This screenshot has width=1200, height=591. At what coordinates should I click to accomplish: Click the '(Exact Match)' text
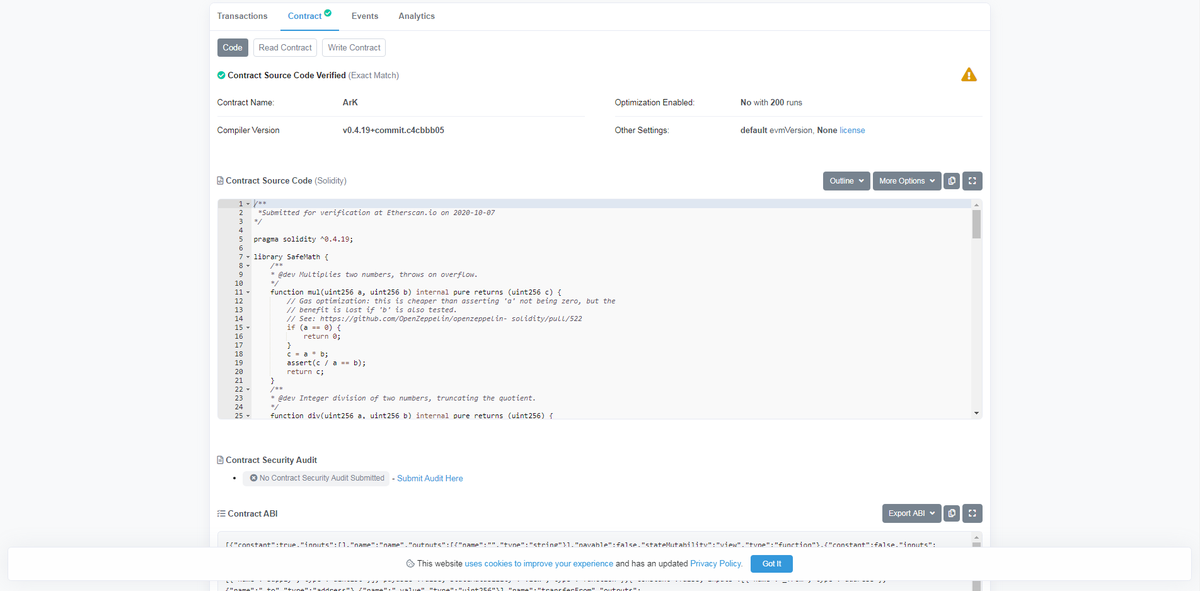[374, 75]
